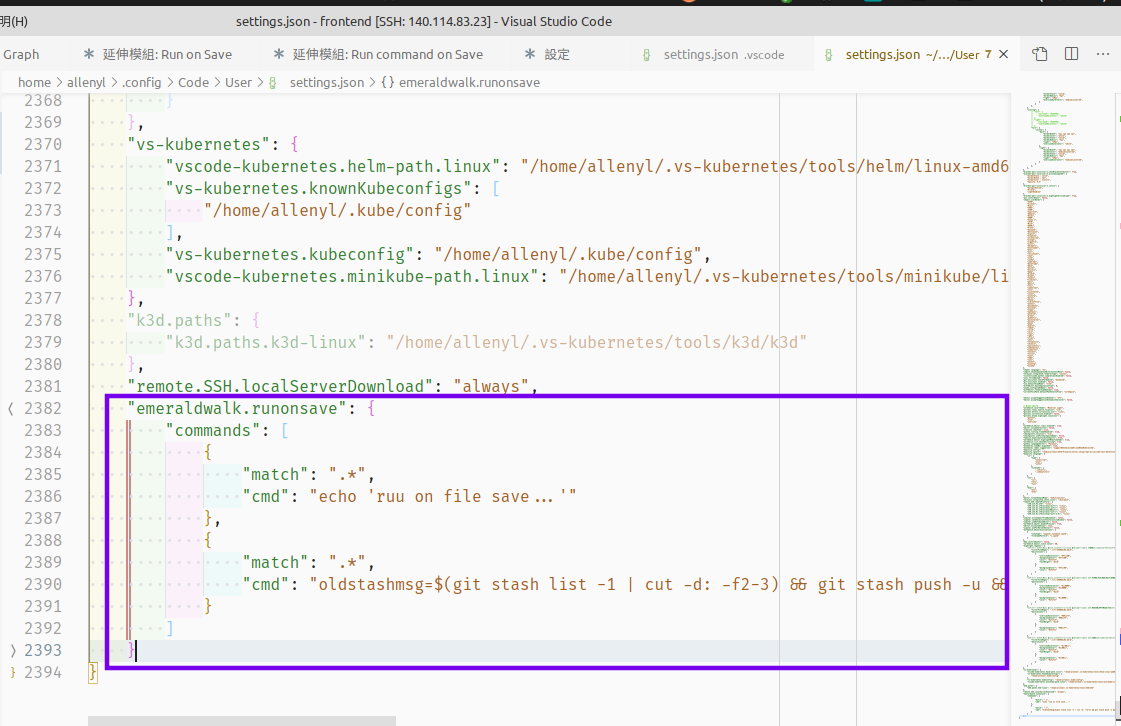This screenshot has height=726, width=1121.
Task: Click the bracket marker beside line 2393
Action: point(12,650)
